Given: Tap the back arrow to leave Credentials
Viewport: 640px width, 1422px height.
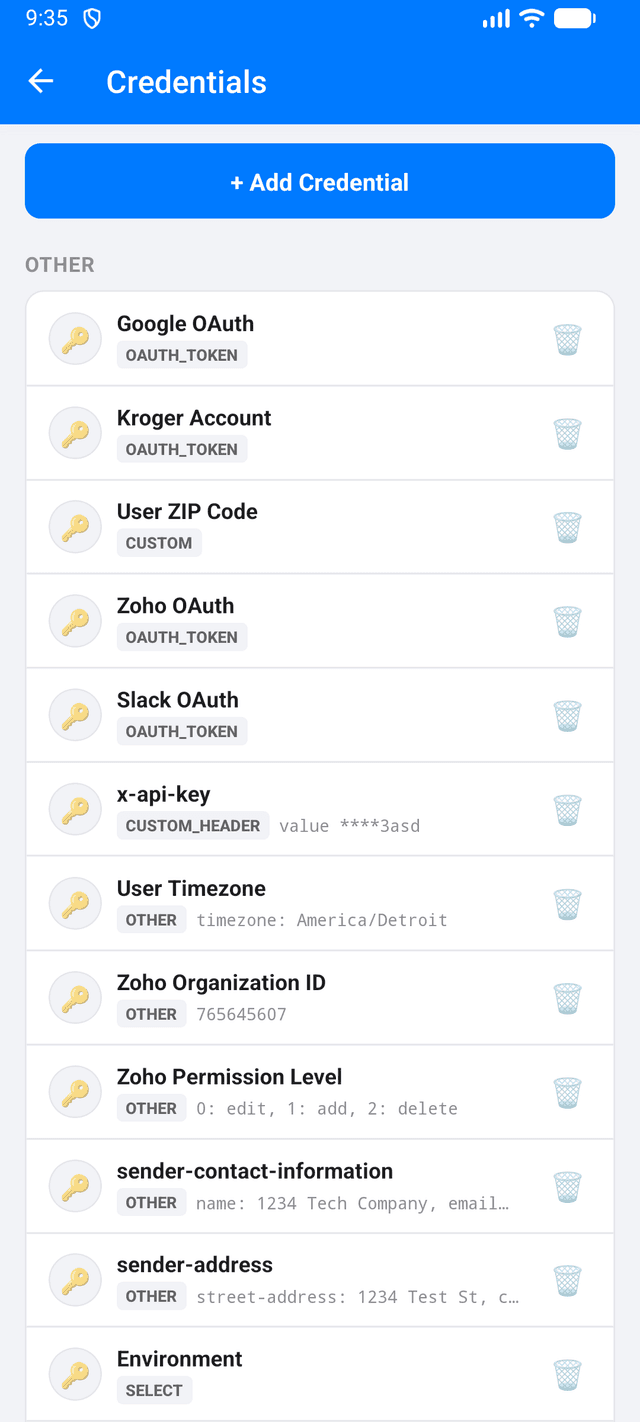Looking at the screenshot, I should [x=40, y=81].
